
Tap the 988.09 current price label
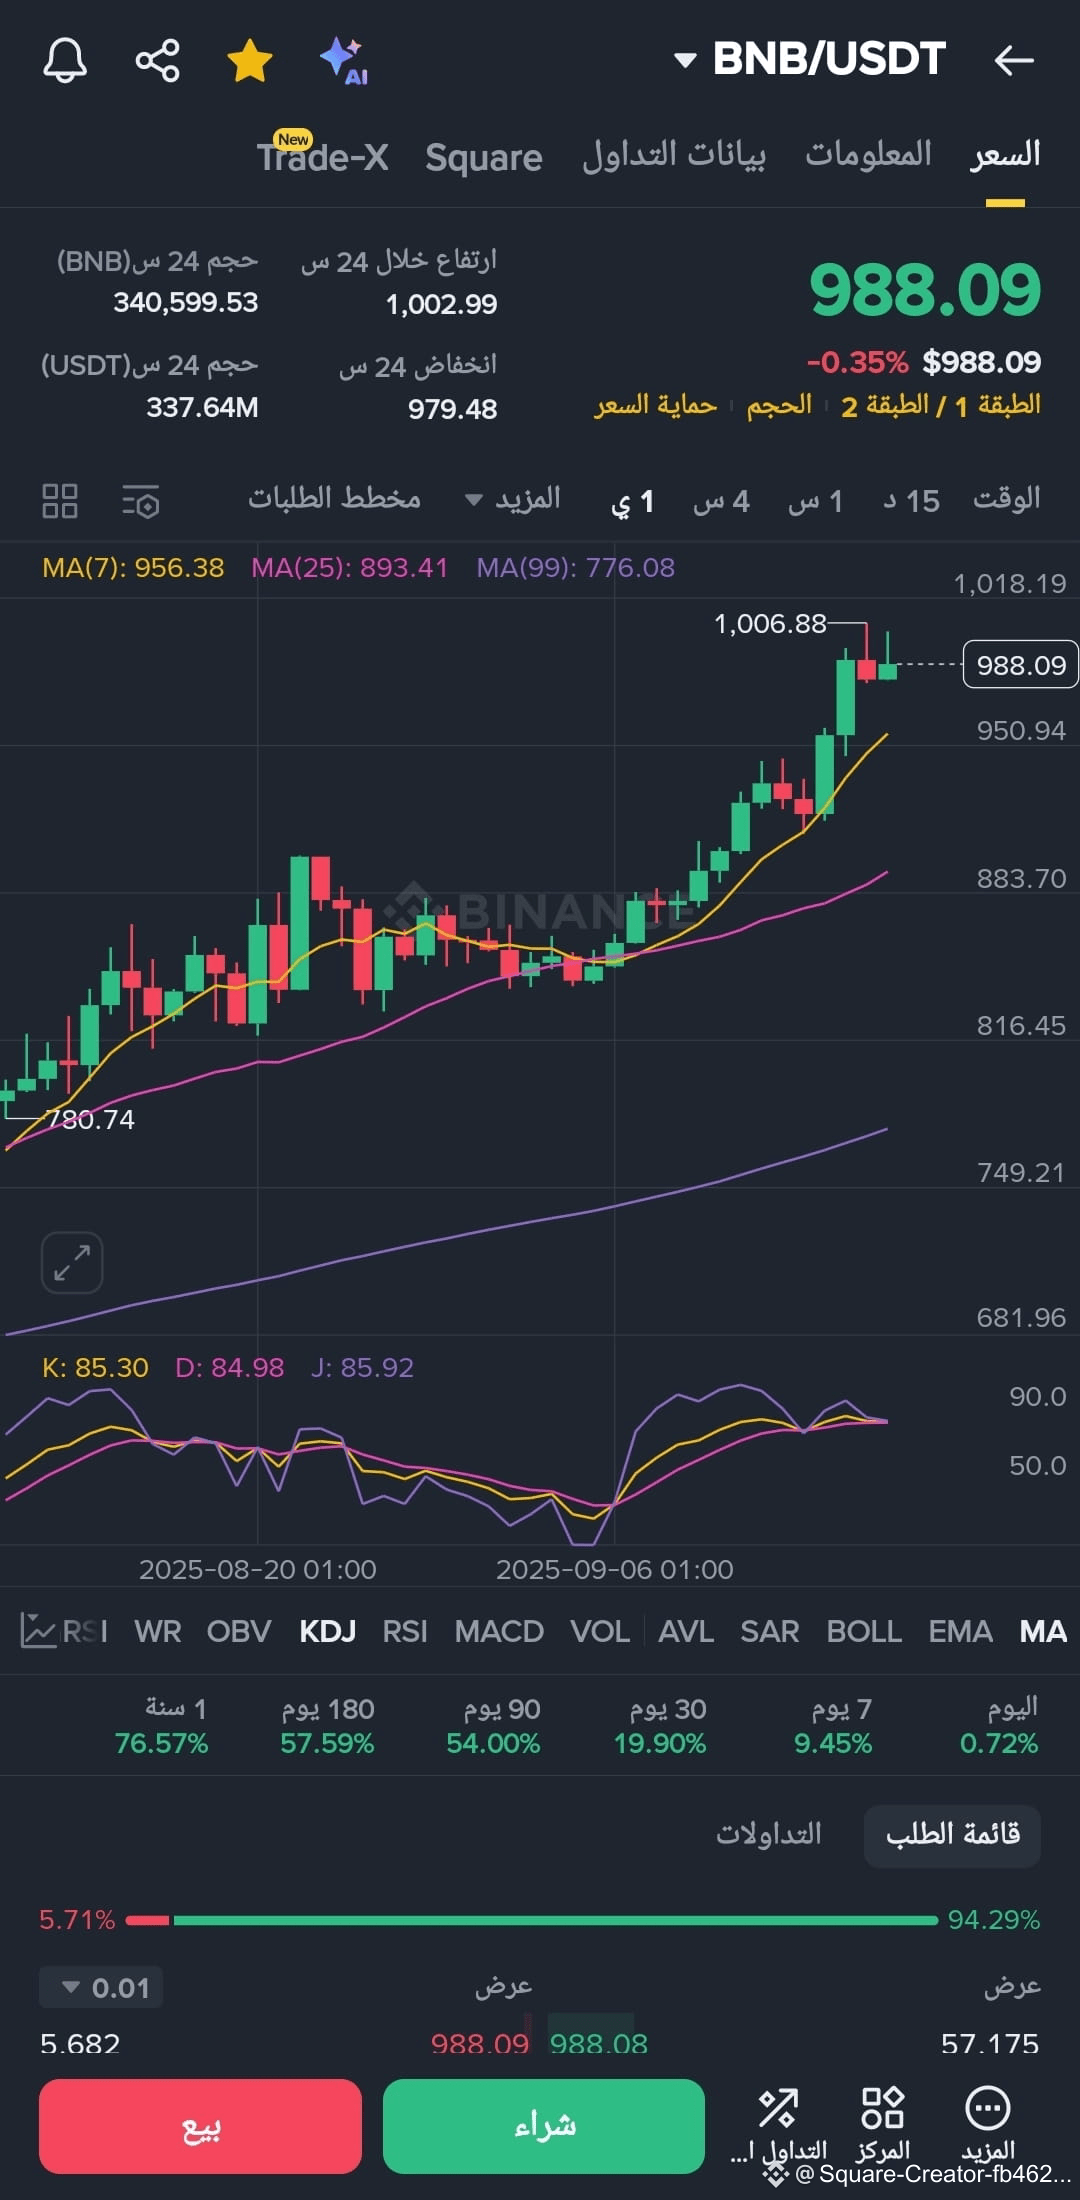point(1020,665)
